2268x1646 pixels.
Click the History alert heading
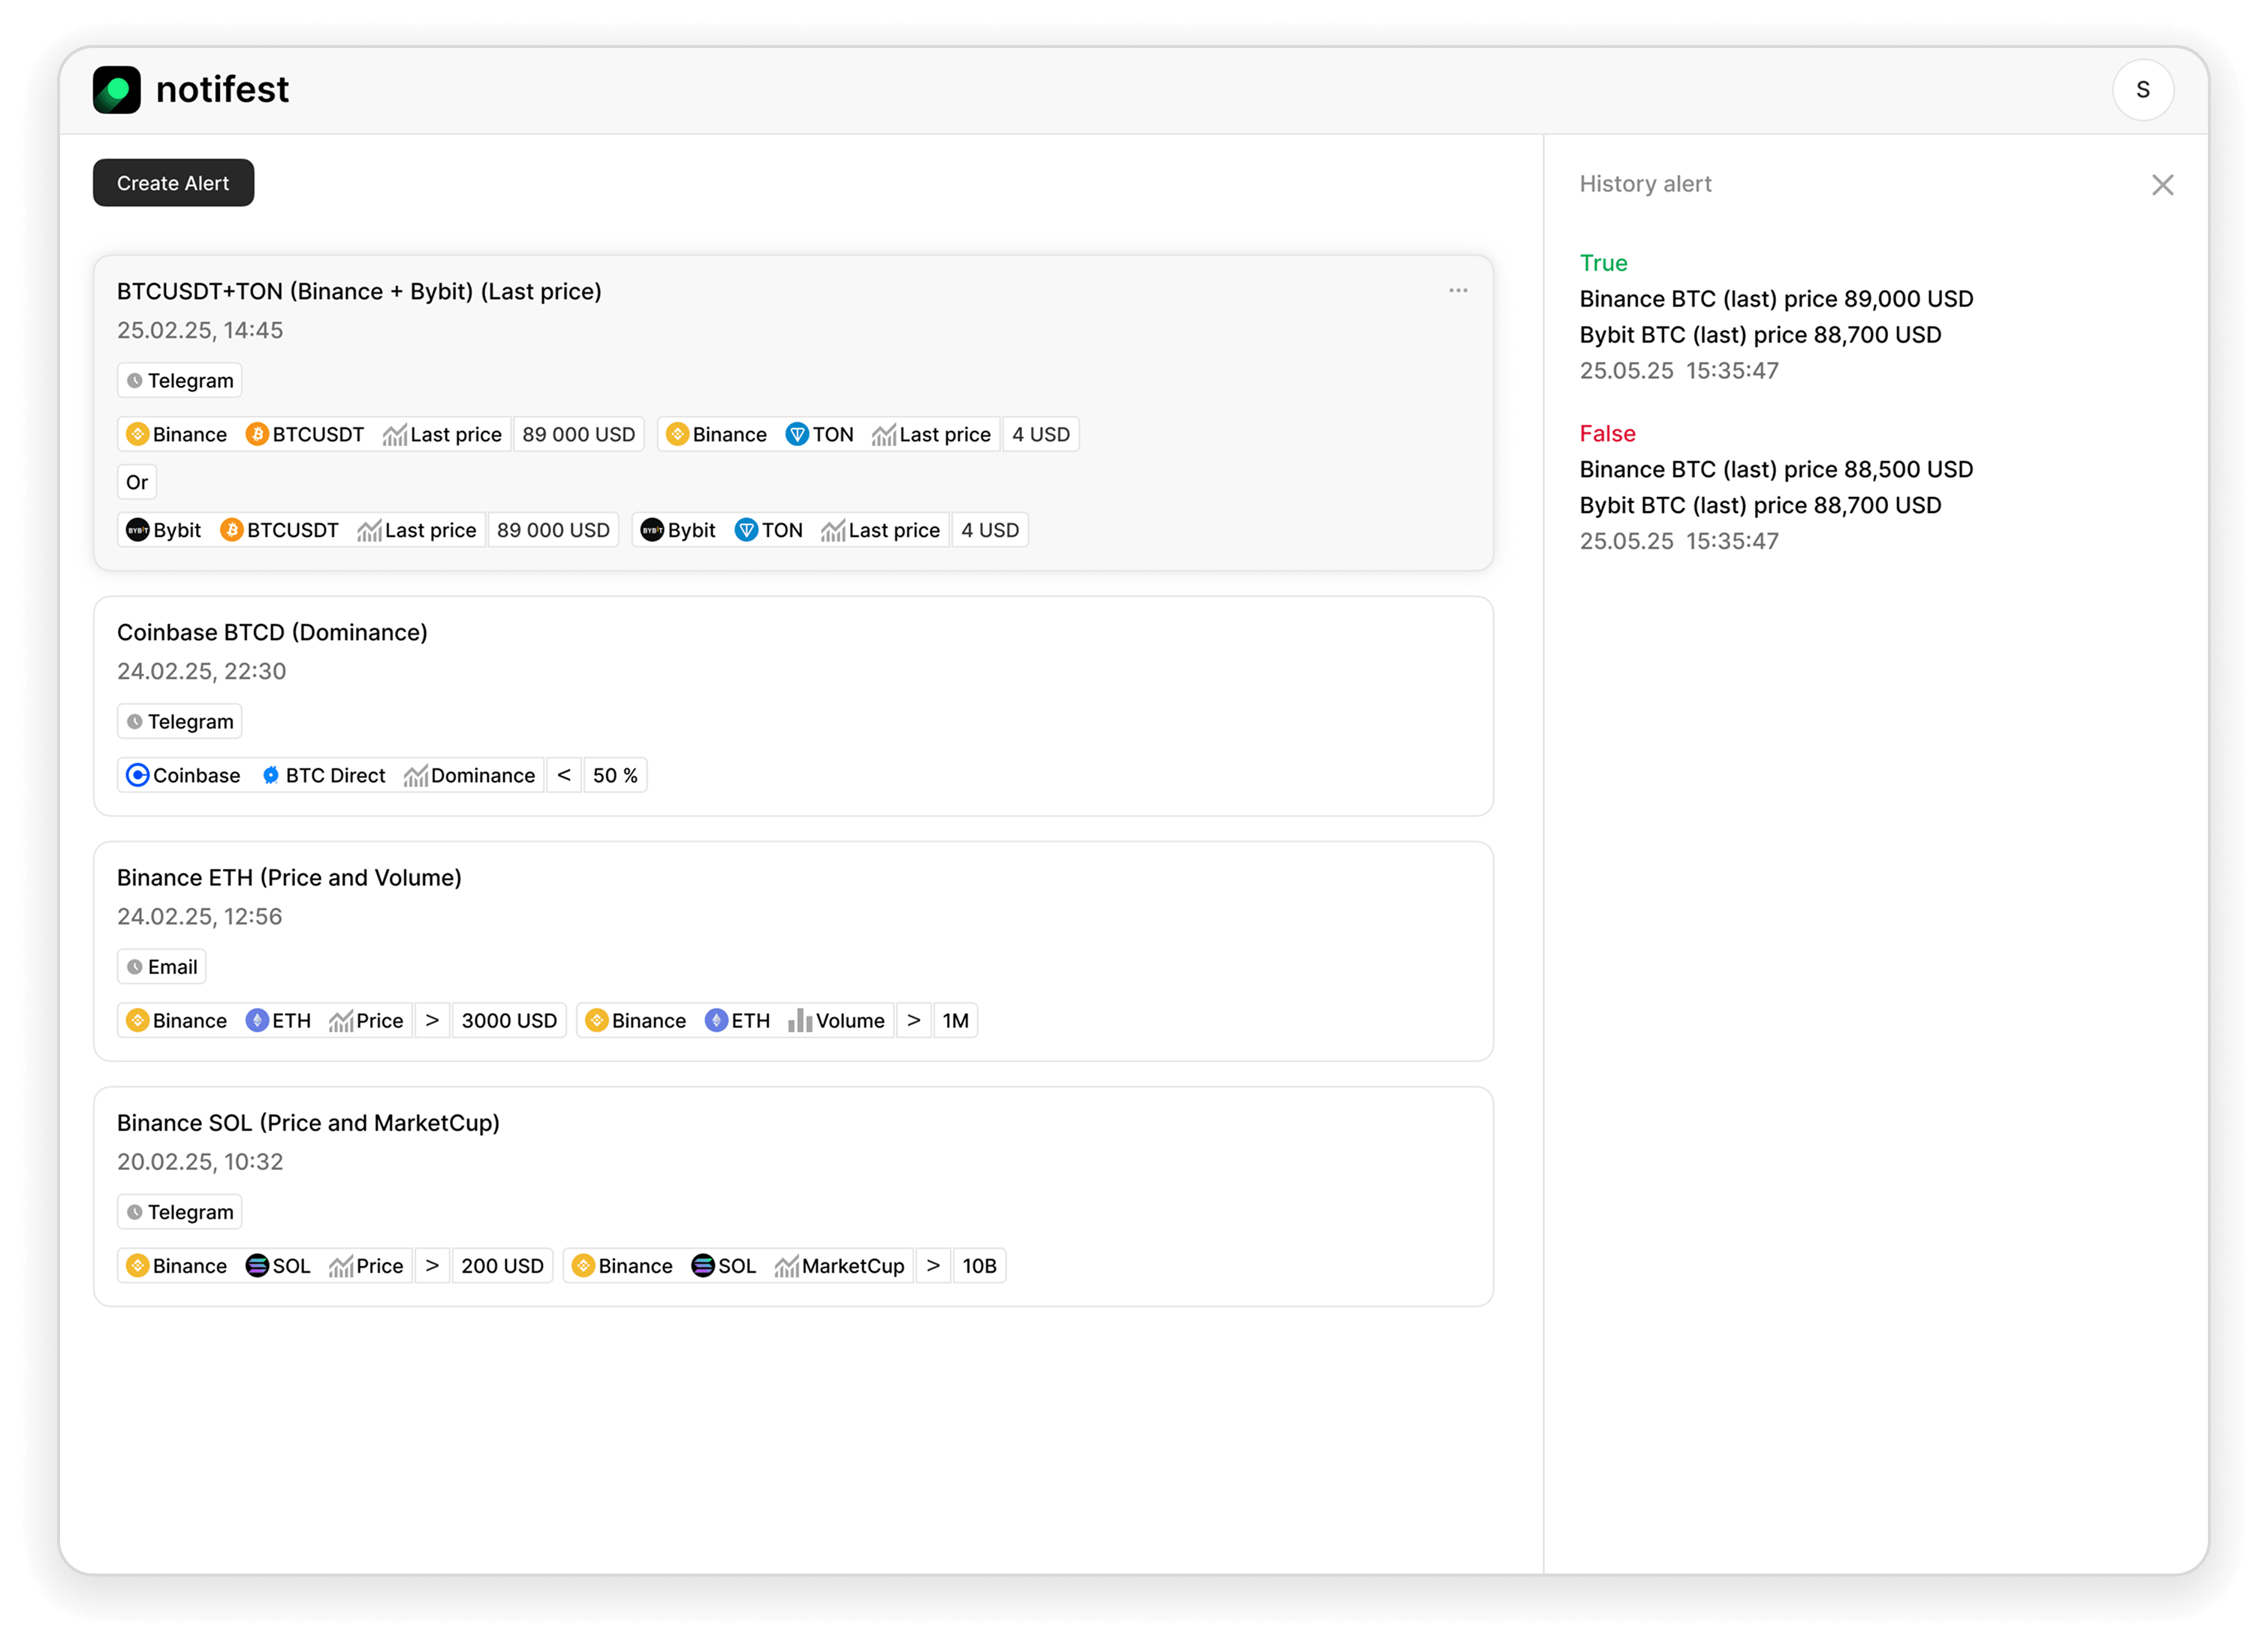tap(1645, 184)
